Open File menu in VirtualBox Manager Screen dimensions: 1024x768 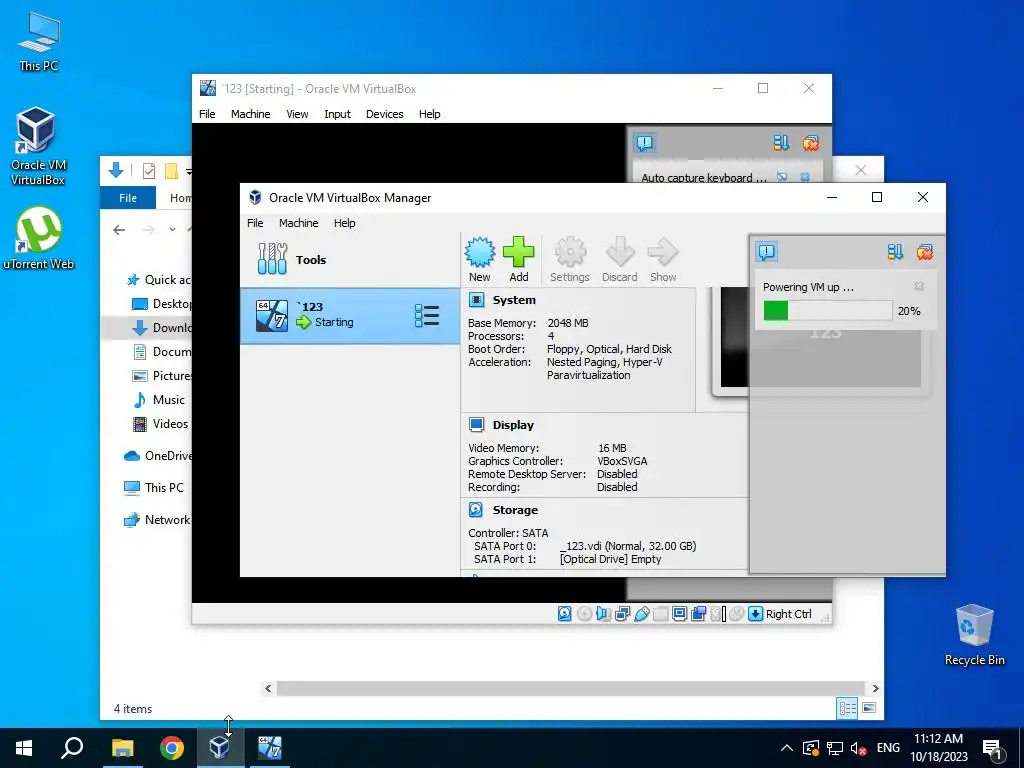click(255, 223)
